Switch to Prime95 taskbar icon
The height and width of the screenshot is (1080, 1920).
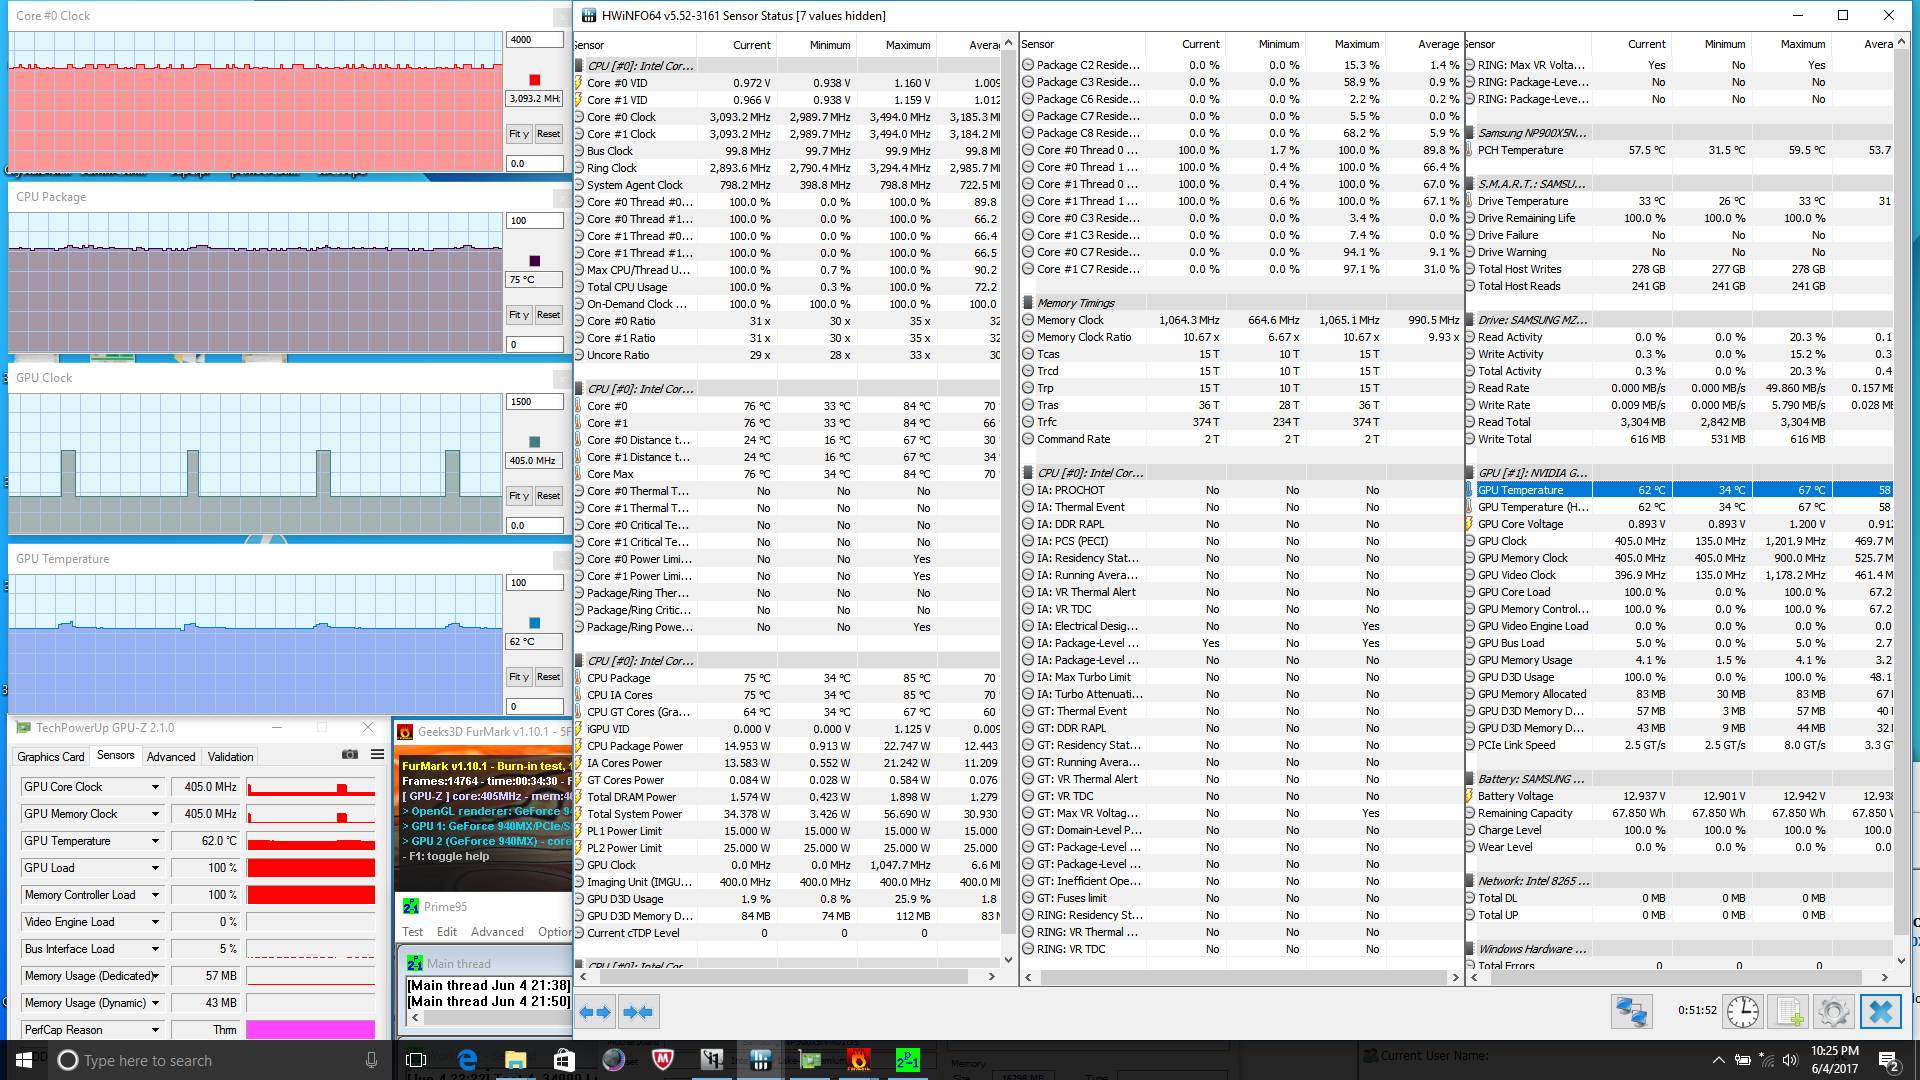tap(907, 1060)
